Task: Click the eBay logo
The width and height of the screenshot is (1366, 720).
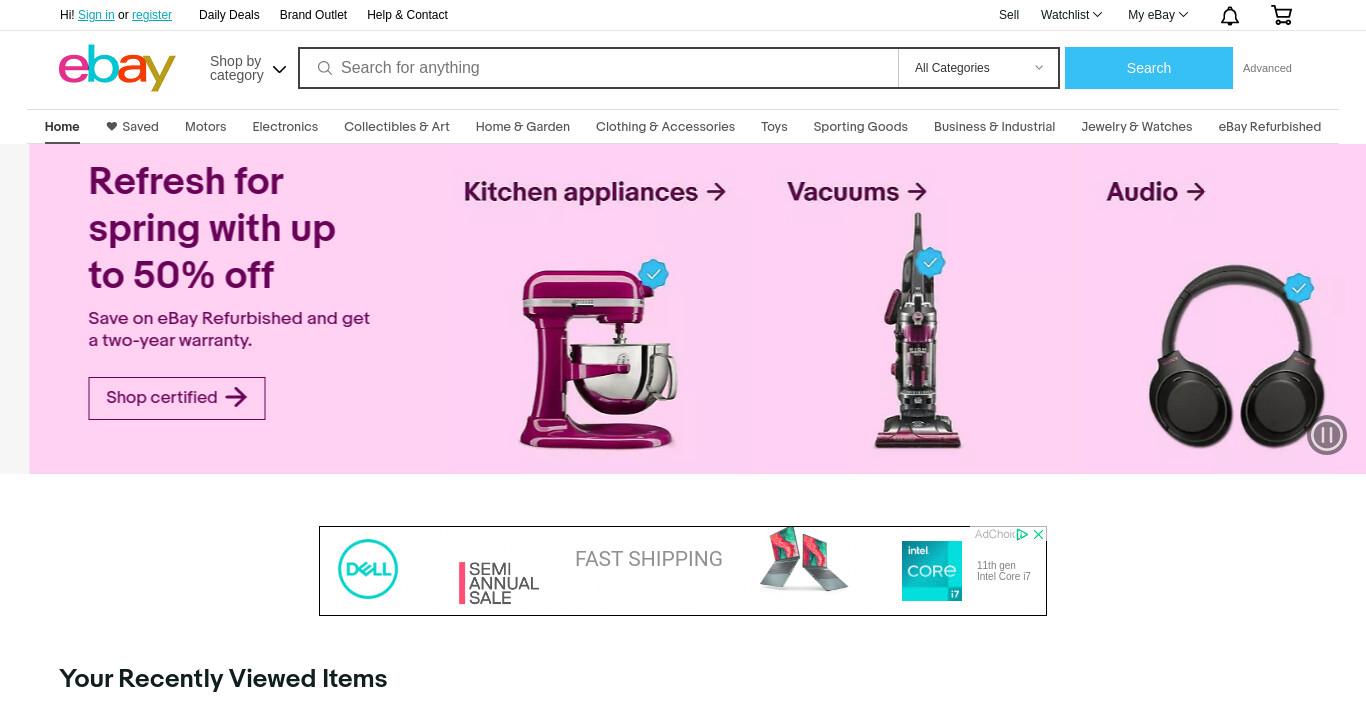Action: [x=117, y=68]
